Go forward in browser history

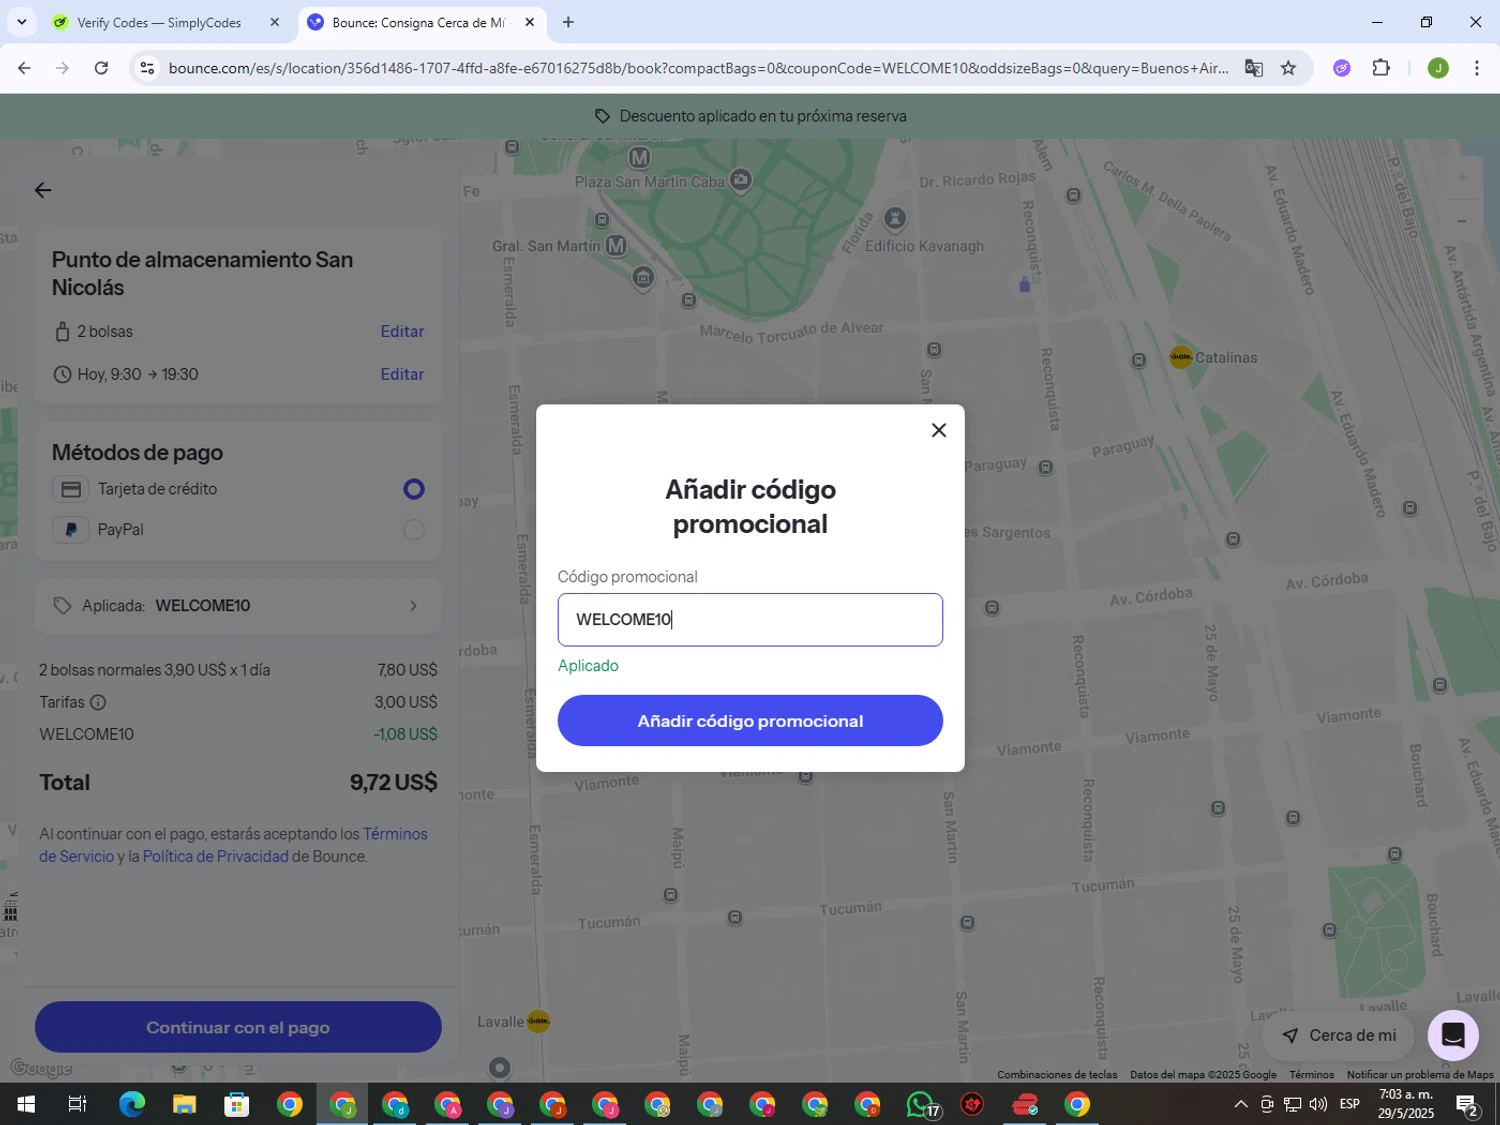pyautogui.click(x=62, y=68)
